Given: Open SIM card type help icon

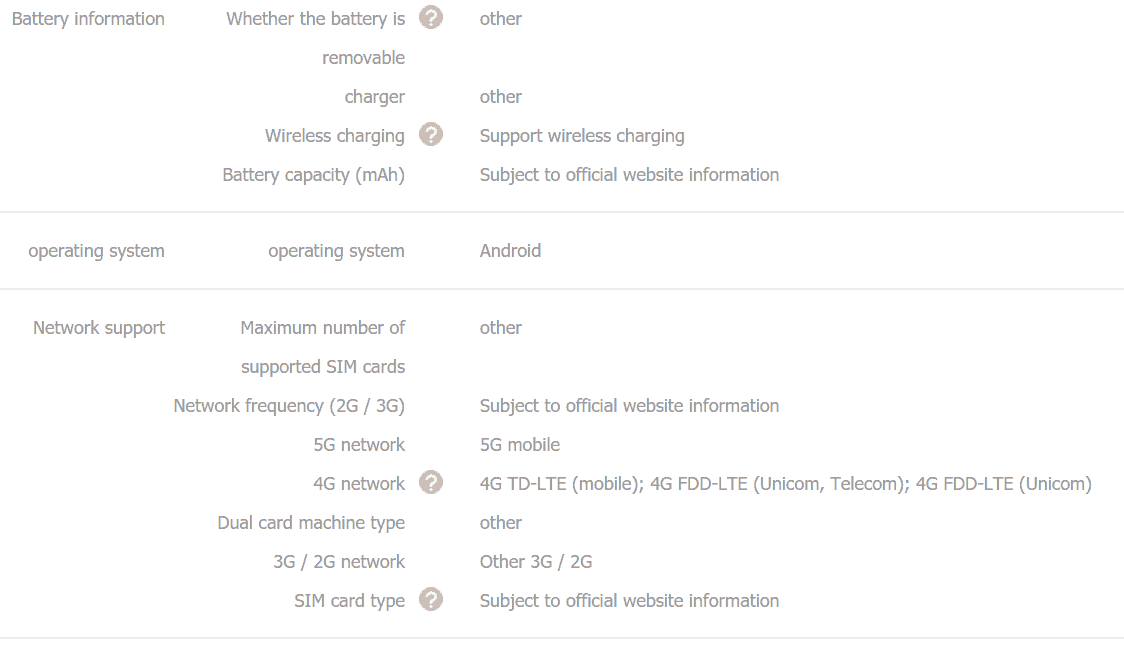Looking at the screenshot, I should (431, 599).
